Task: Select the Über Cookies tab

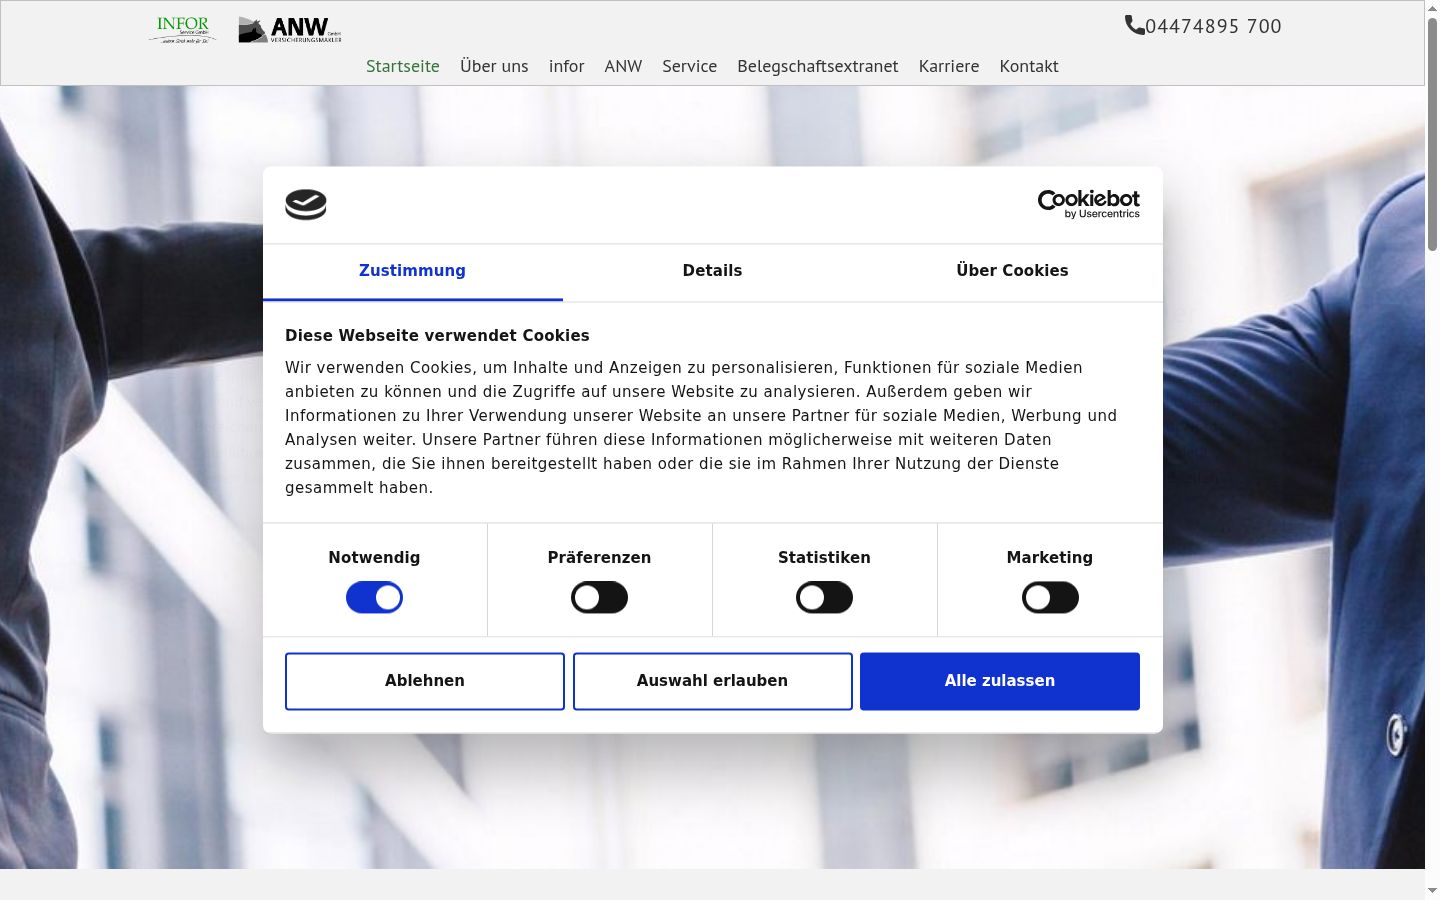Action: [x=1012, y=271]
